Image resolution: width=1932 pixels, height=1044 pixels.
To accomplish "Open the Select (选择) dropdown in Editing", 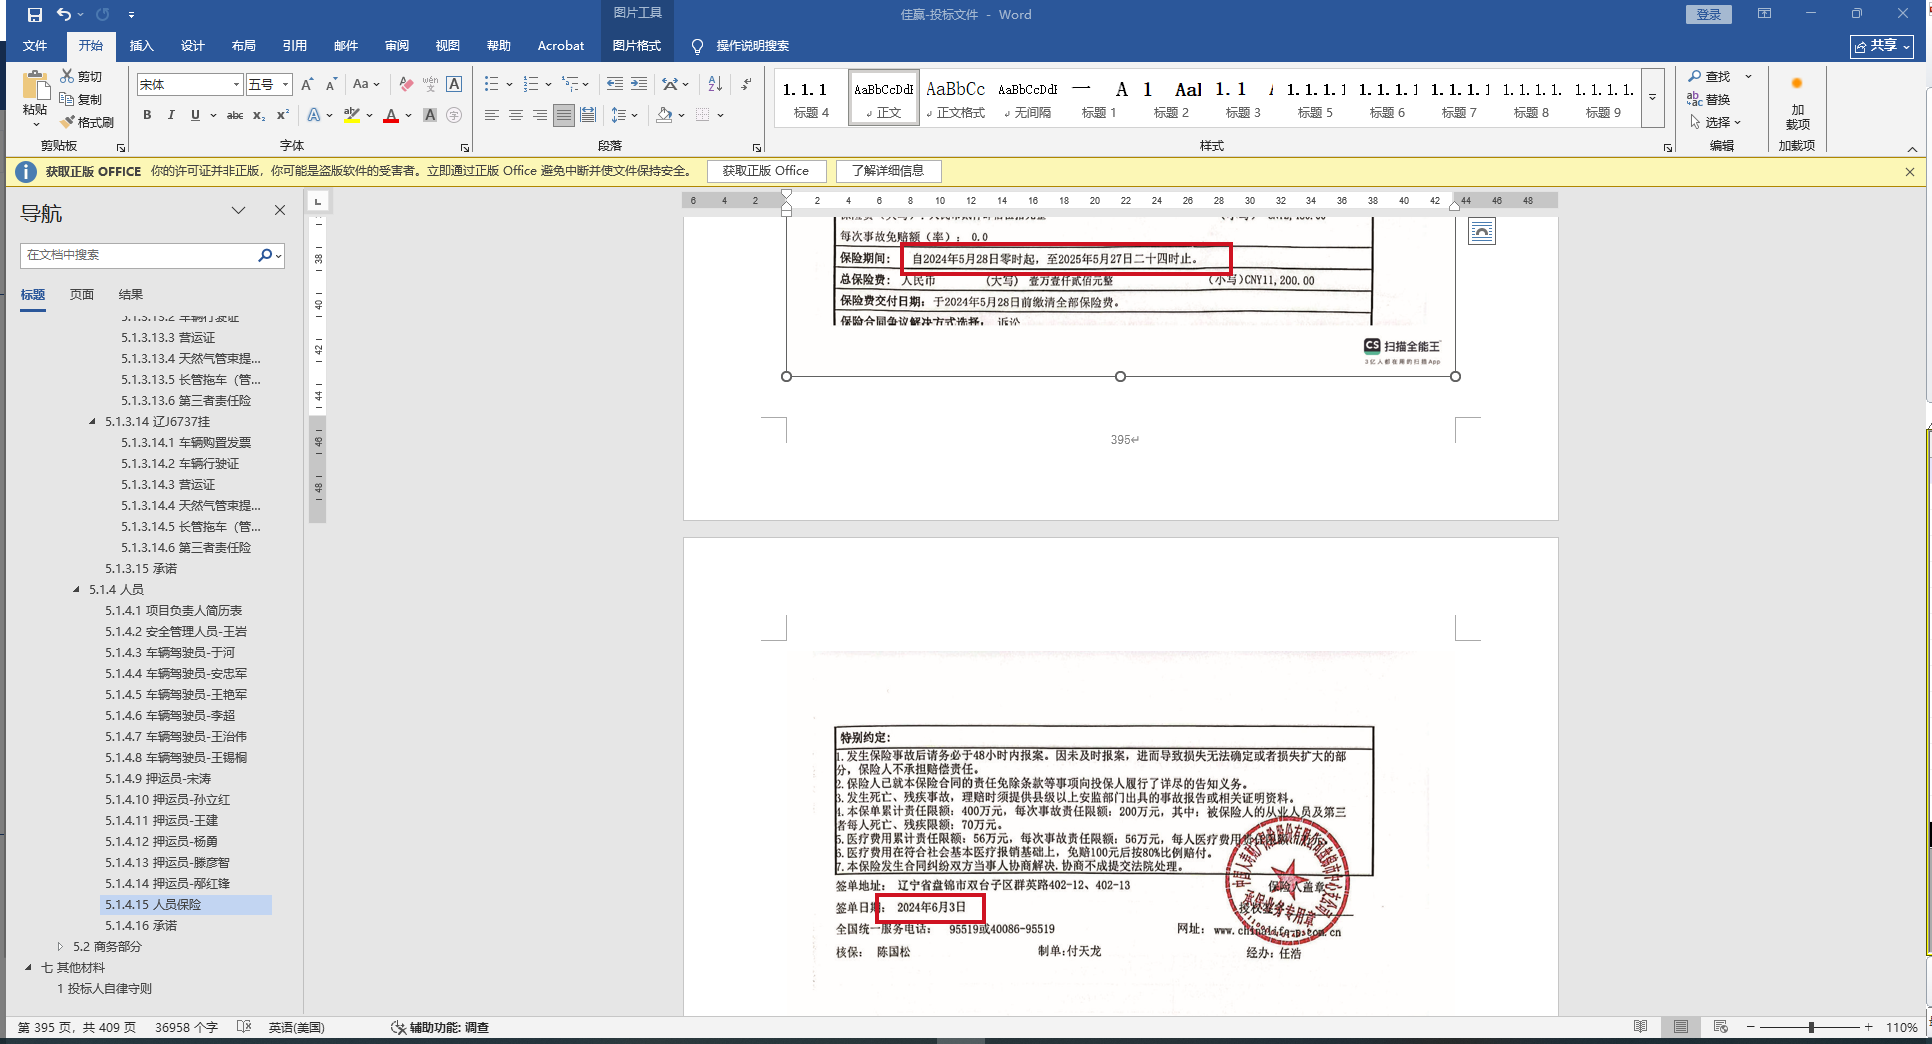I will 1716,122.
